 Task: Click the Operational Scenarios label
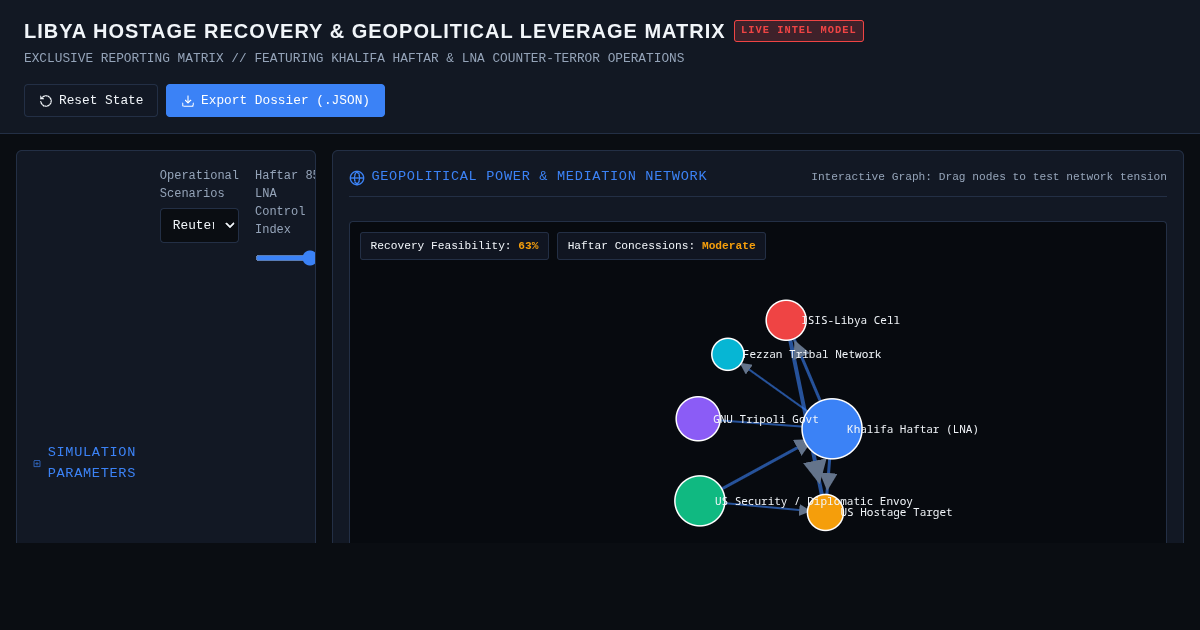click(x=199, y=185)
